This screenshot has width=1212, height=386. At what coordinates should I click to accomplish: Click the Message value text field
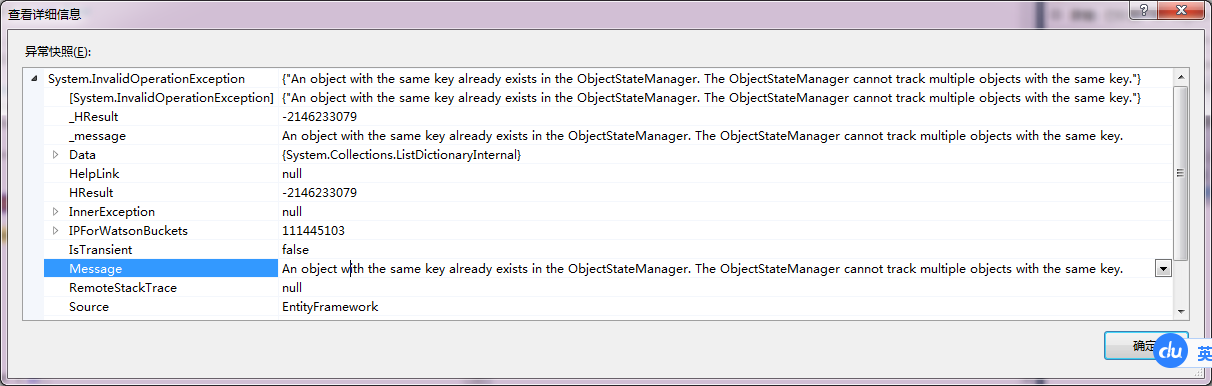click(716, 269)
